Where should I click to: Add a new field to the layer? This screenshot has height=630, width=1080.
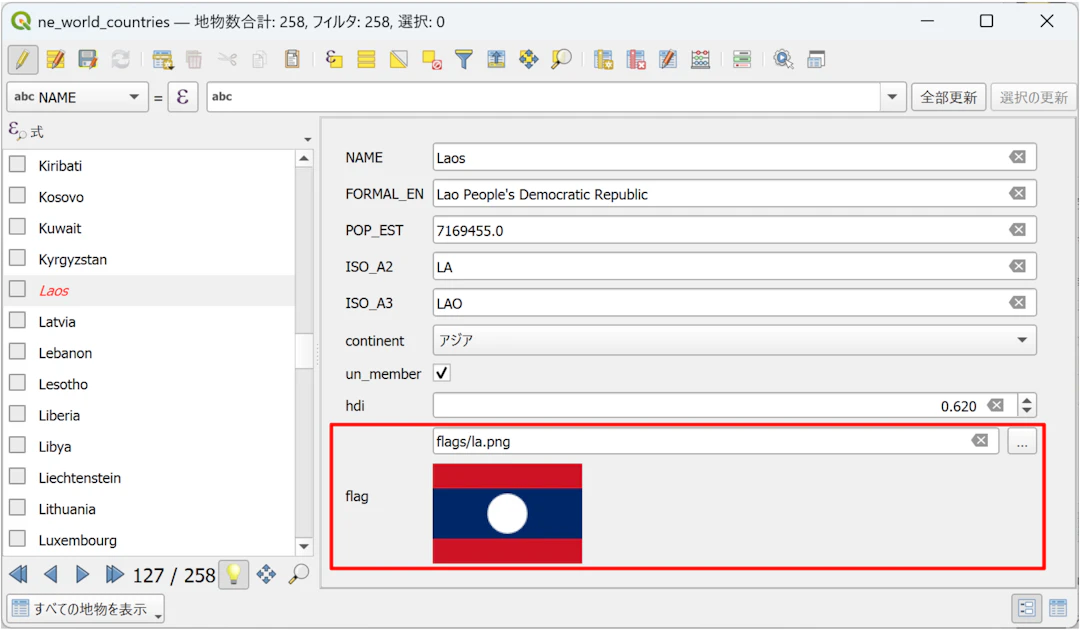click(x=603, y=60)
